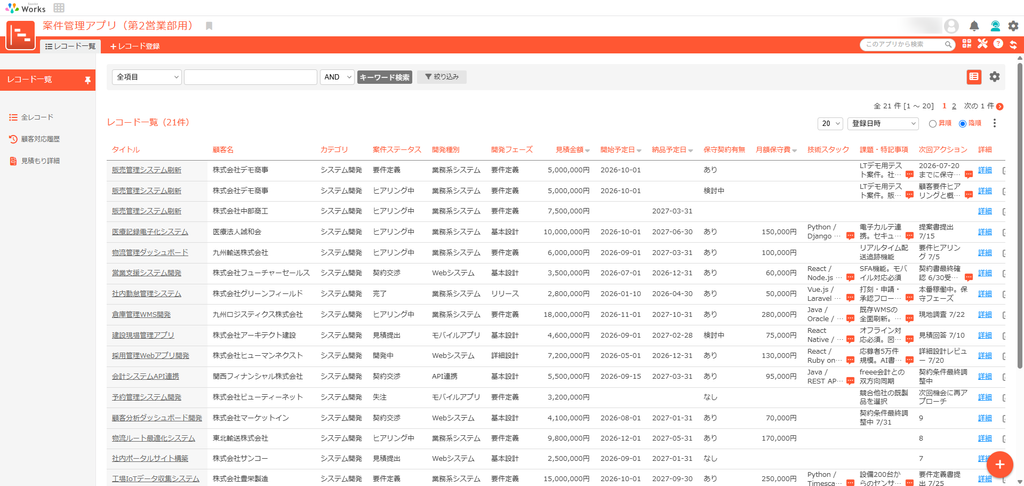The height and width of the screenshot is (486, 1024).
Task: Click the orange plus add record button
Action: (x=999, y=463)
